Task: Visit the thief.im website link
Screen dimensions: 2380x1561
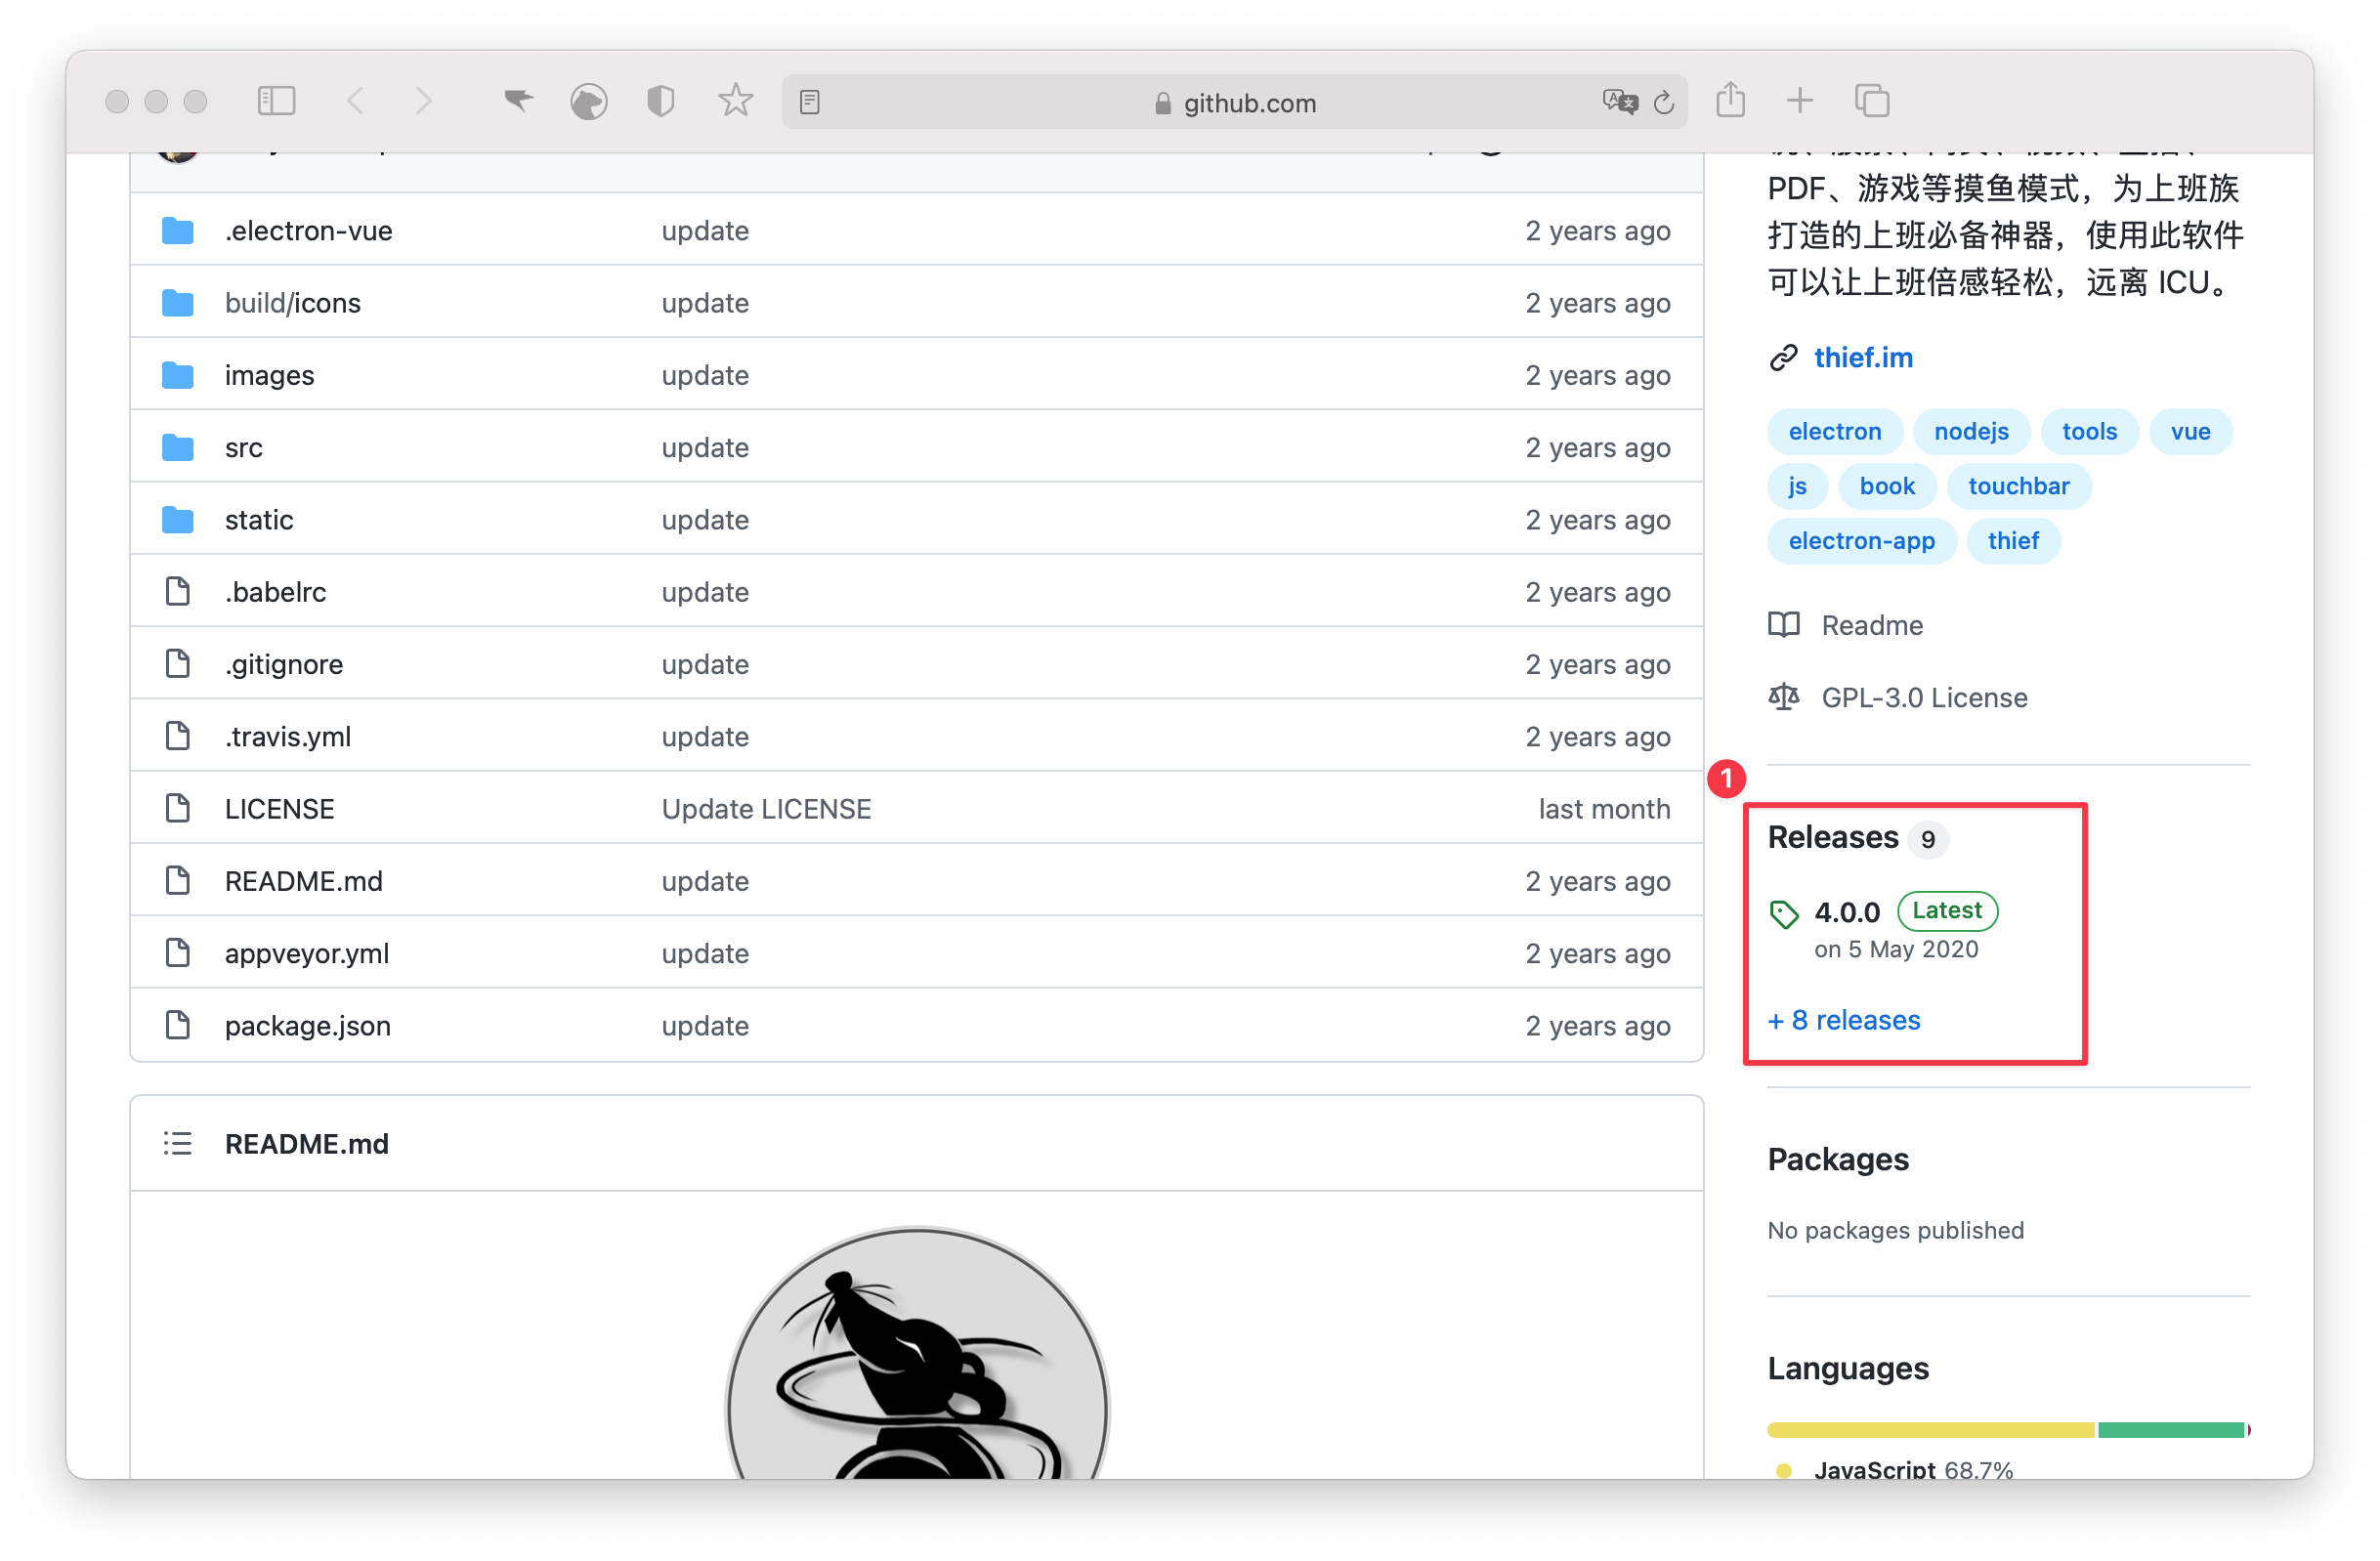Action: click(1863, 358)
